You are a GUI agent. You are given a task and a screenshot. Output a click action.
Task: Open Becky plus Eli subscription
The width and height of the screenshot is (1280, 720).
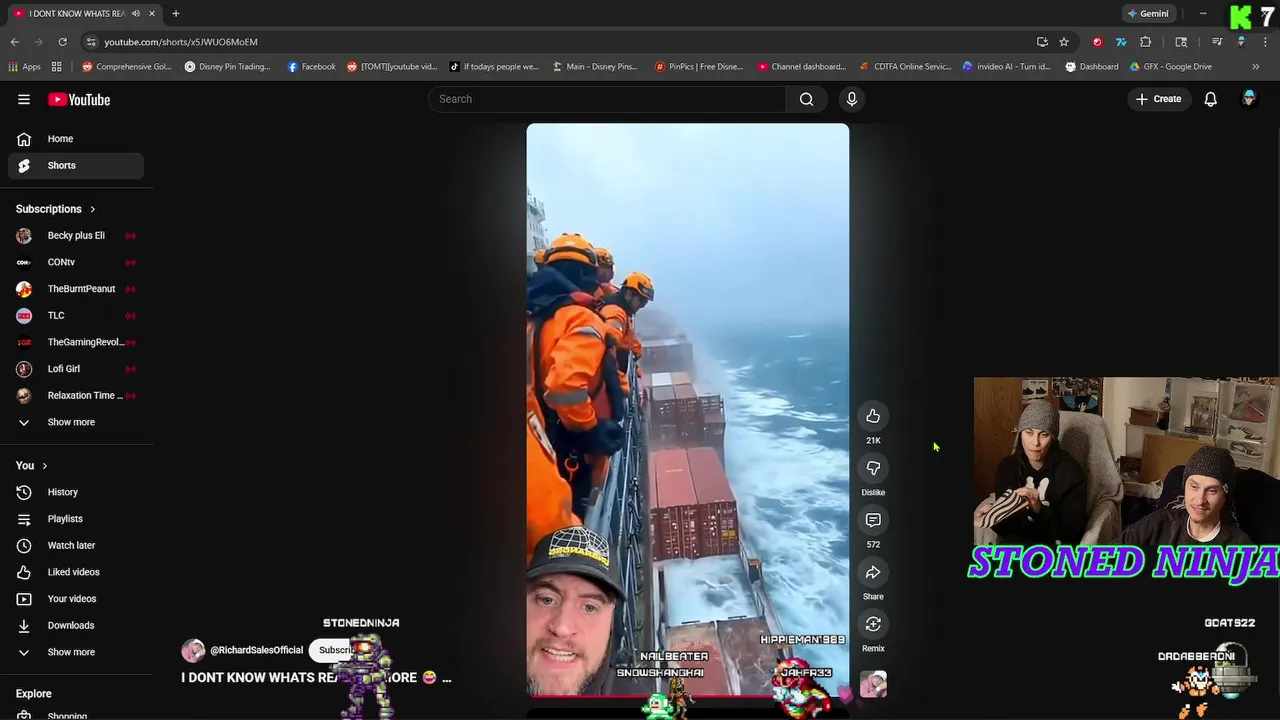(x=76, y=236)
